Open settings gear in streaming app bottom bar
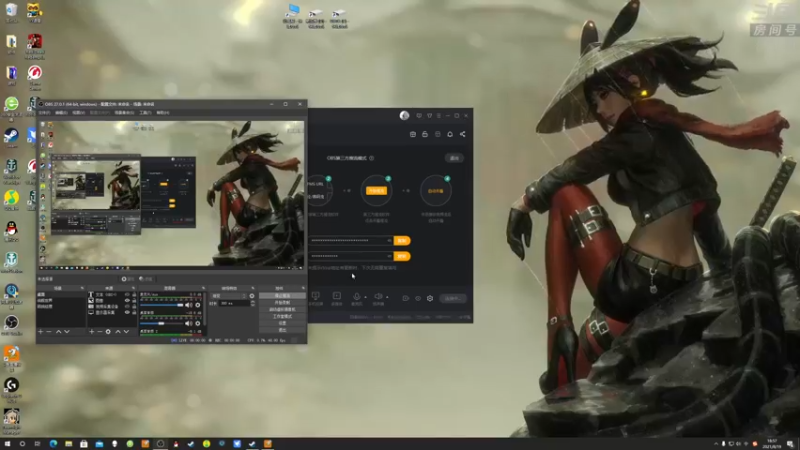This screenshot has width=800, height=450. tap(430, 298)
